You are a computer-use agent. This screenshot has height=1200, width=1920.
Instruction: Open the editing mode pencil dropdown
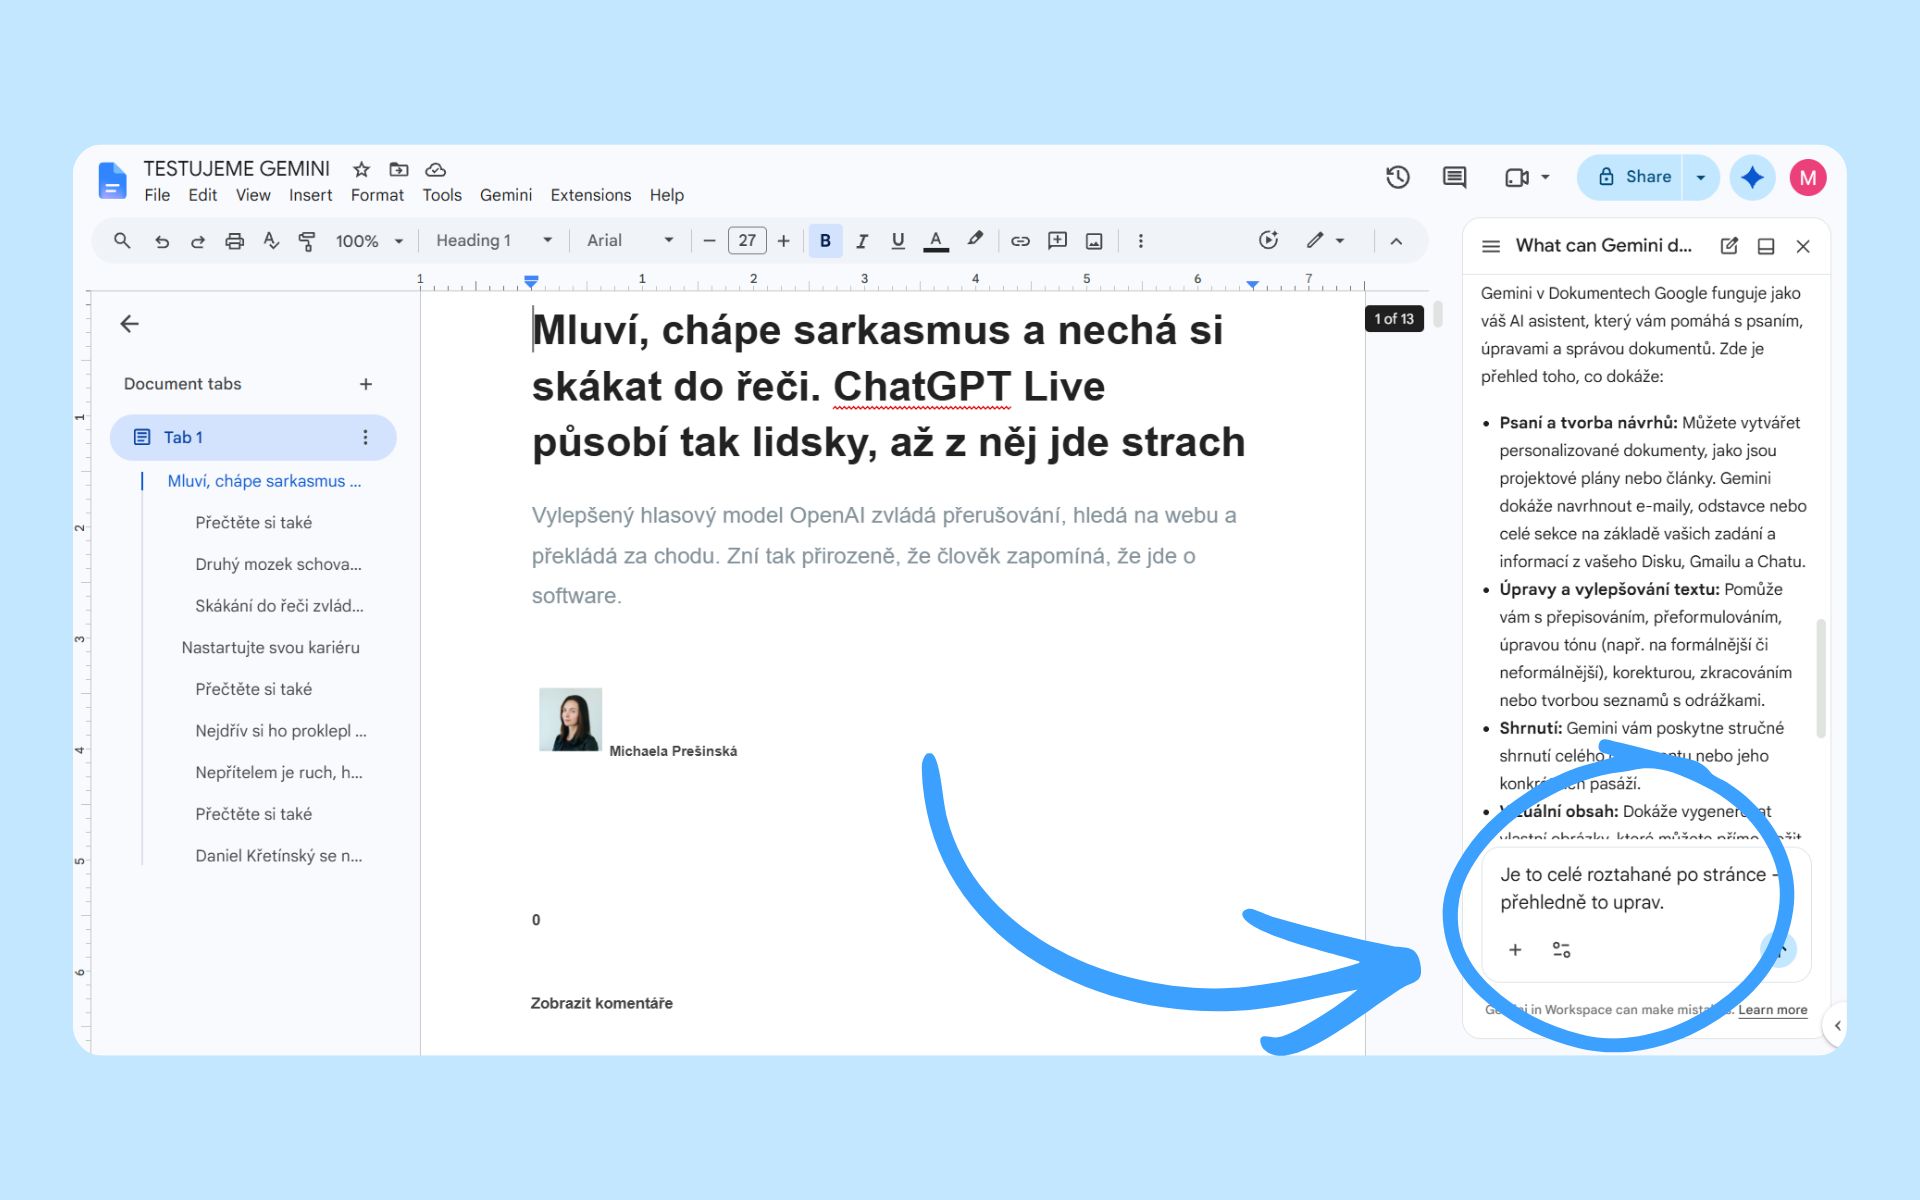(1325, 240)
